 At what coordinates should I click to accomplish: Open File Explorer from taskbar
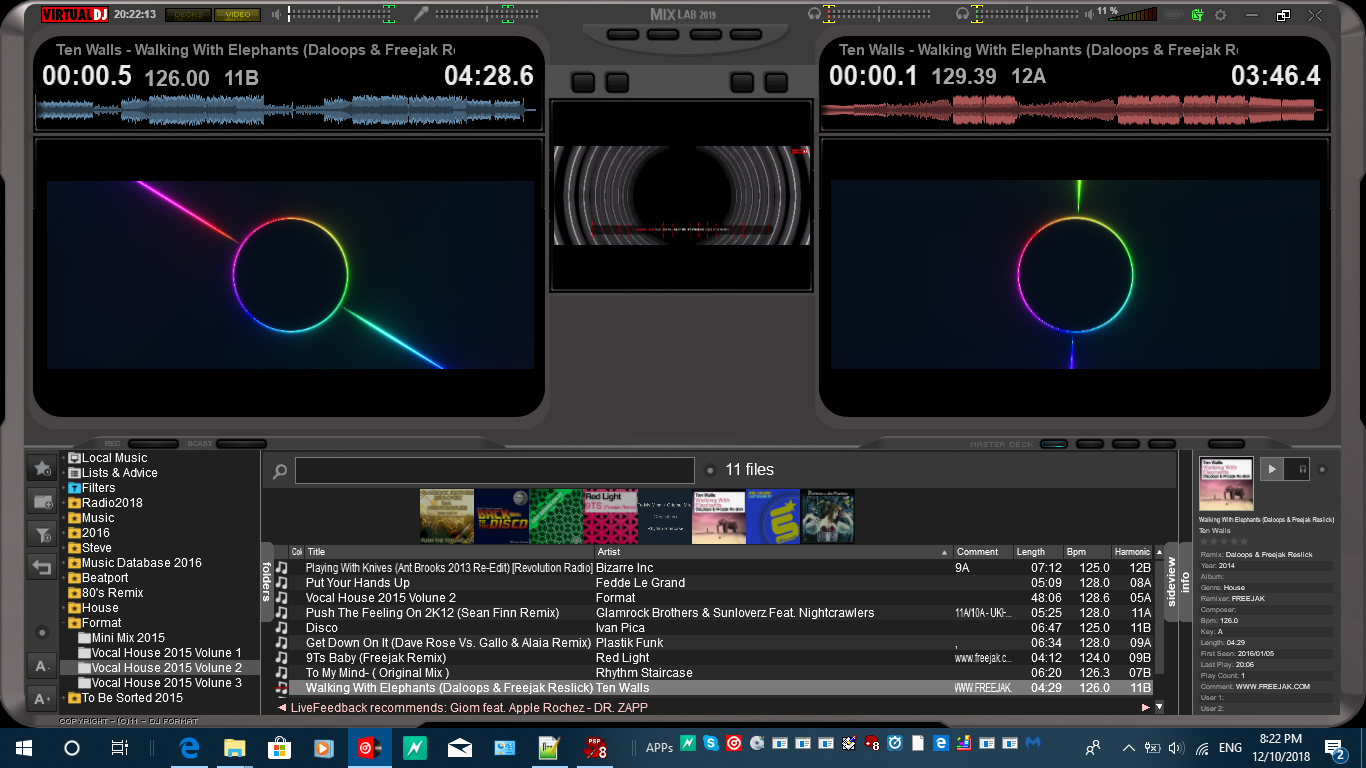pos(234,747)
